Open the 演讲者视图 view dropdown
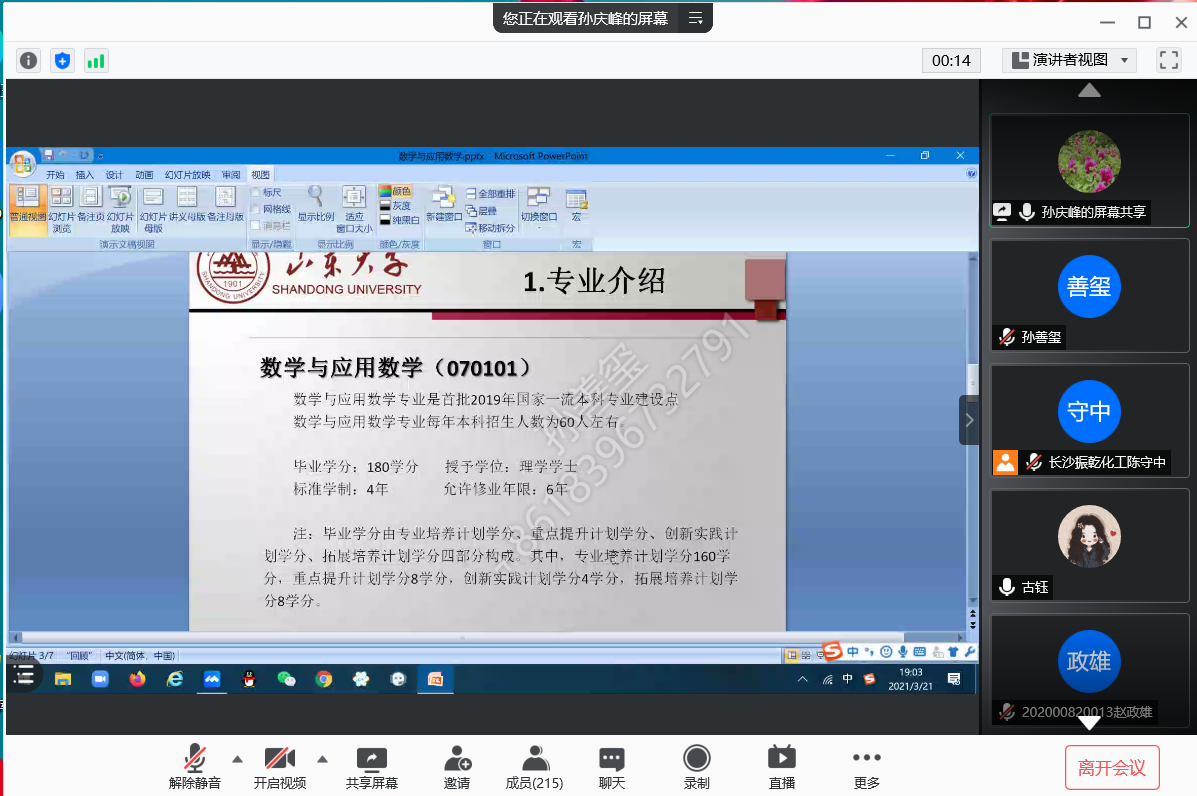Screen dimensions: 1197x796 pos(1069,60)
